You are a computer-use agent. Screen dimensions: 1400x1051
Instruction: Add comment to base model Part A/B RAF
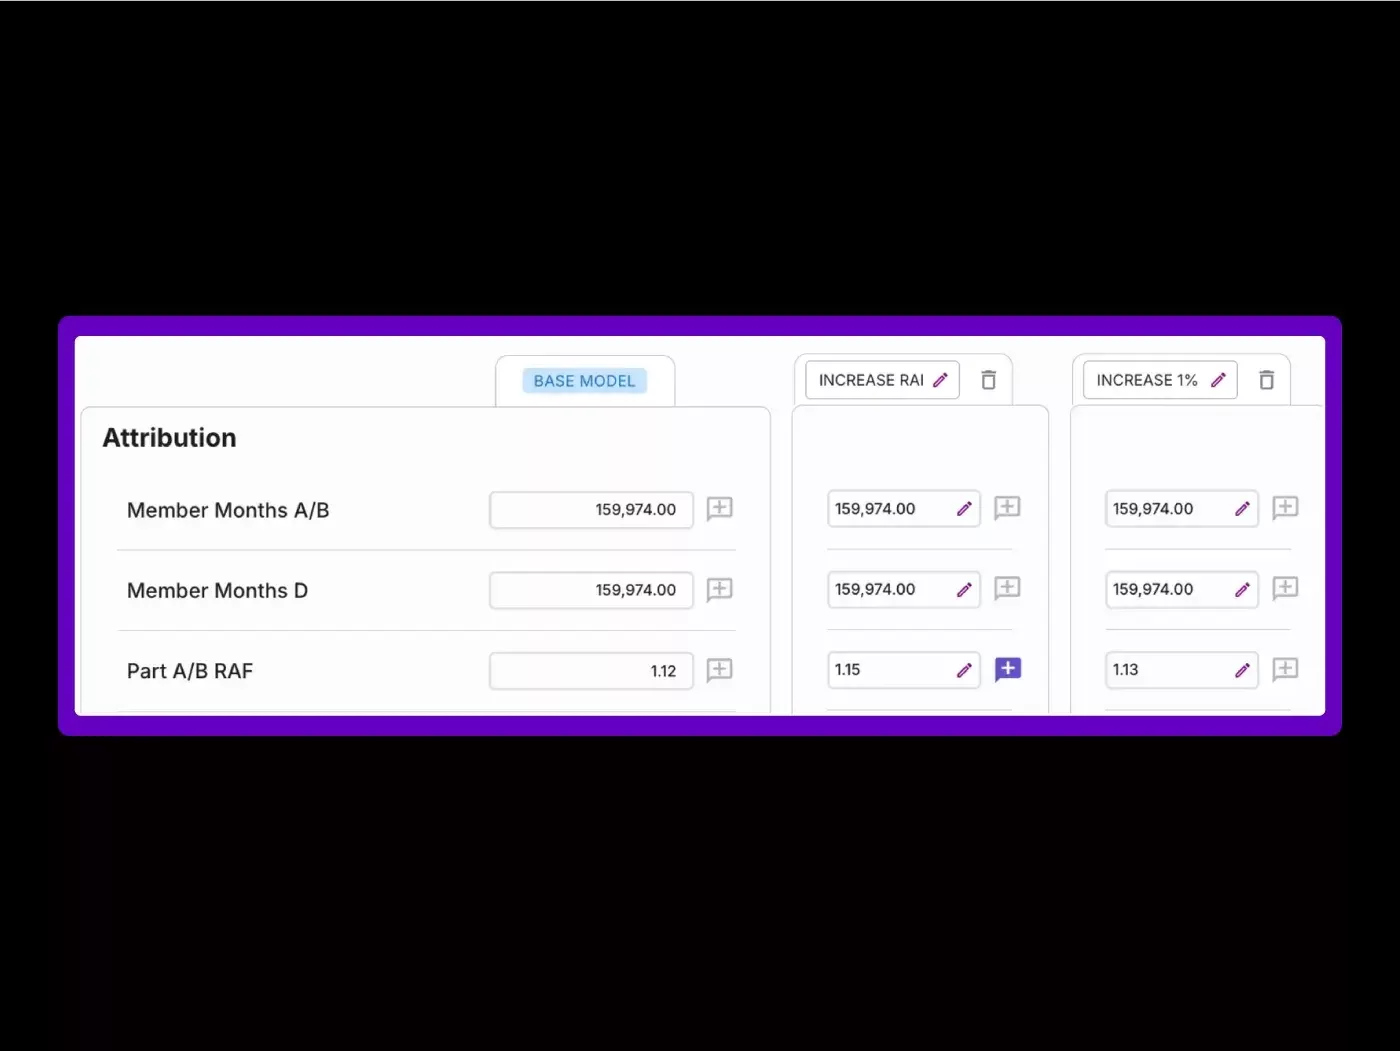(719, 670)
